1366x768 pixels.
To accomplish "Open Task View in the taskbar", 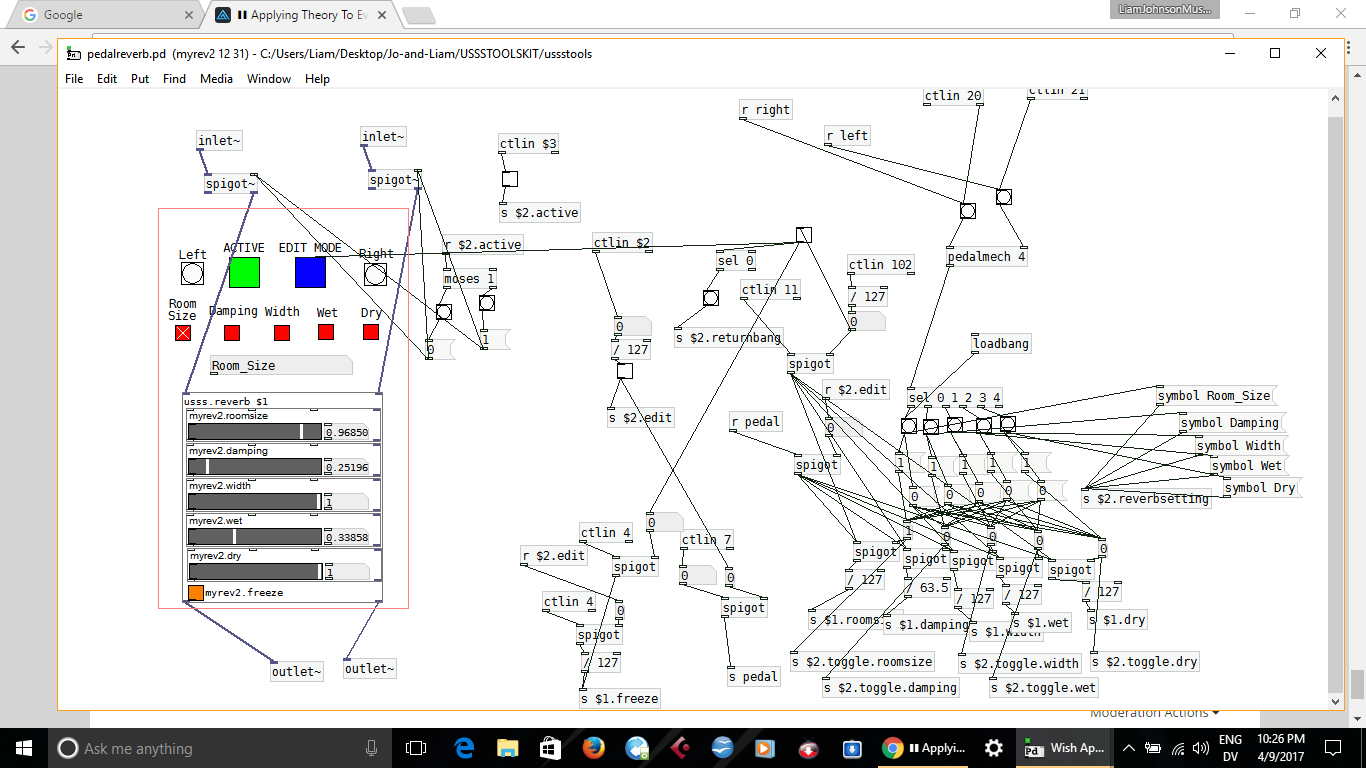I will click(x=416, y=748).
